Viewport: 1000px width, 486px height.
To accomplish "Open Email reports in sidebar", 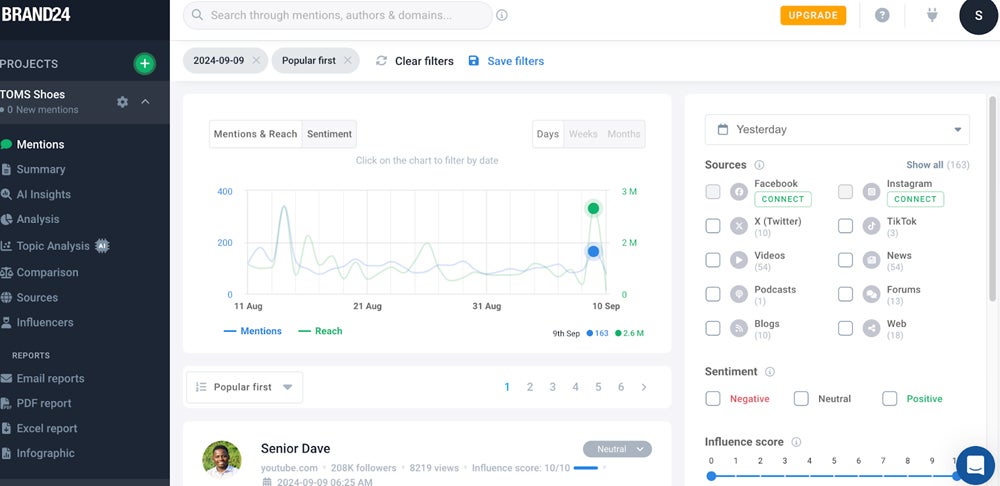I will 50,379.
